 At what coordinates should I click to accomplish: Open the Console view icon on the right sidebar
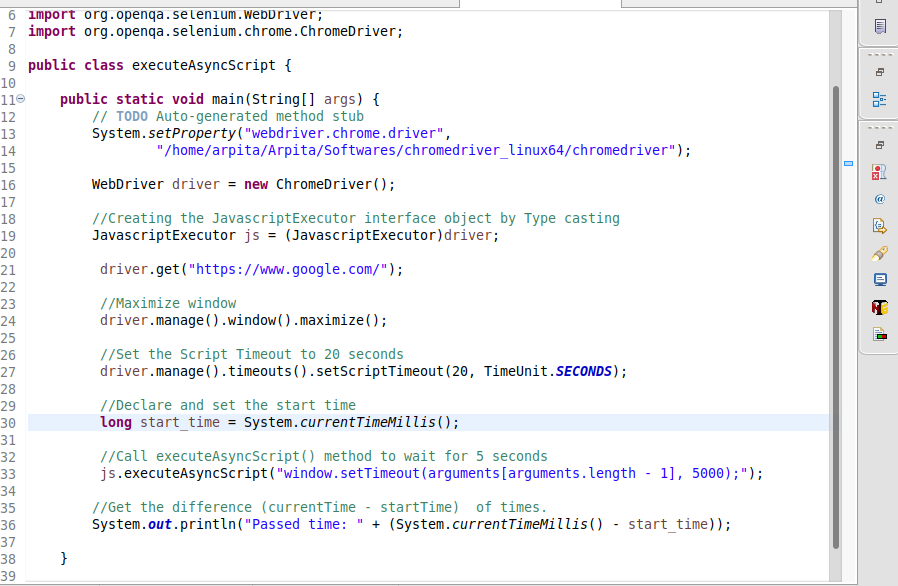click(879, 281)
